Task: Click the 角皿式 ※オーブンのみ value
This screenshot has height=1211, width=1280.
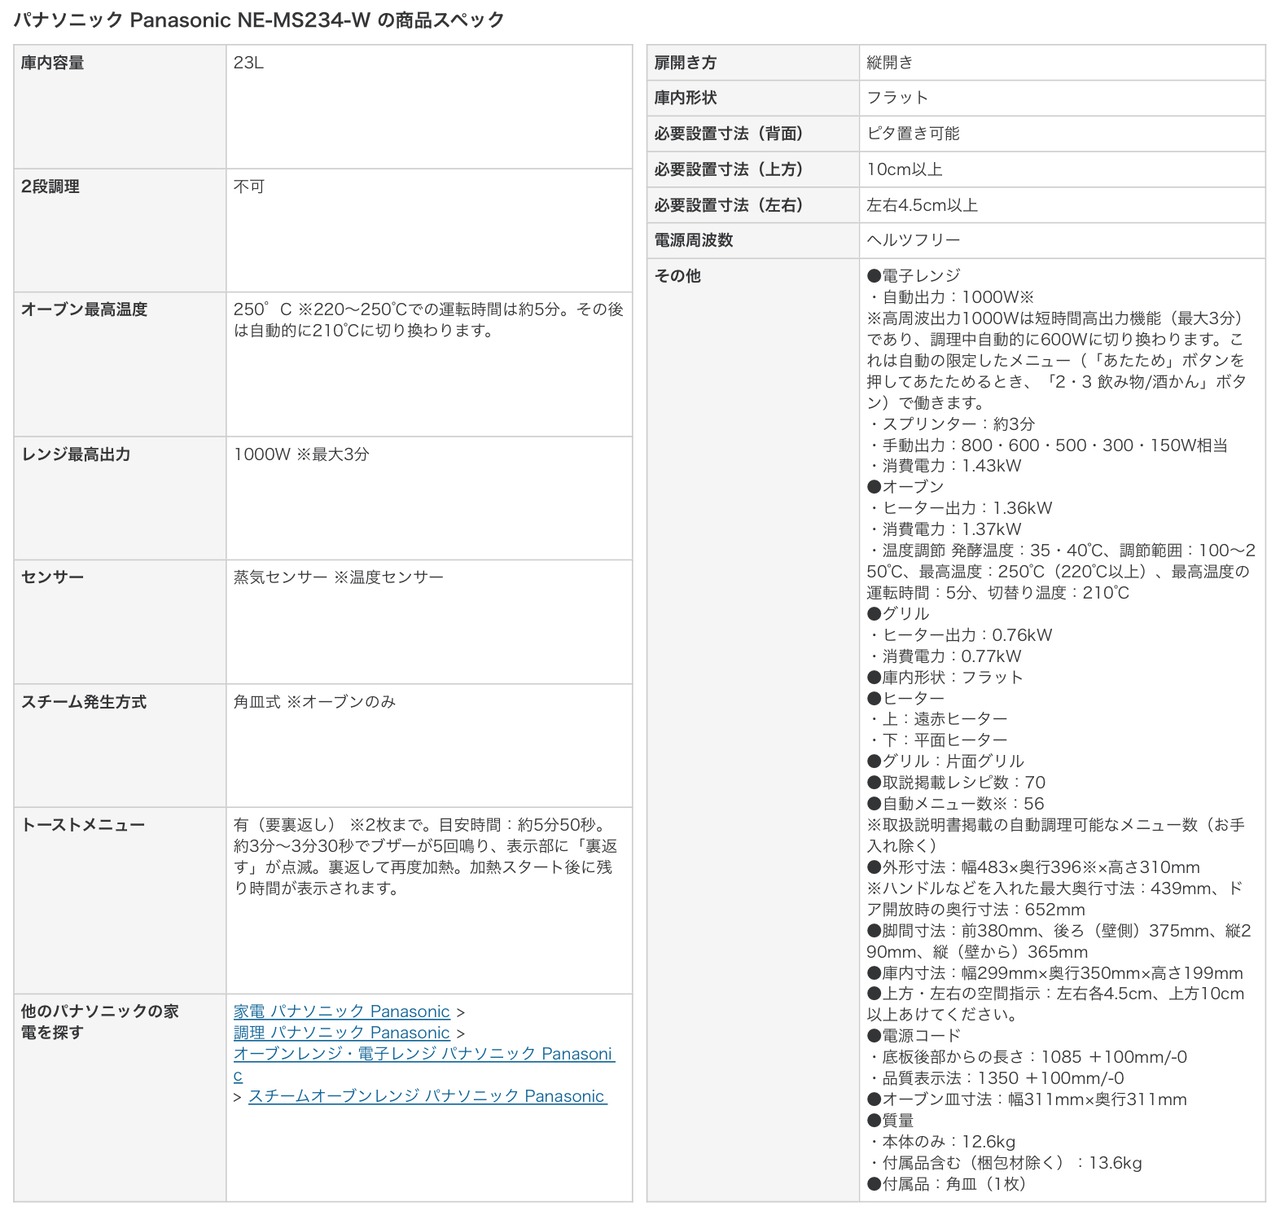Action: (315, 702)
